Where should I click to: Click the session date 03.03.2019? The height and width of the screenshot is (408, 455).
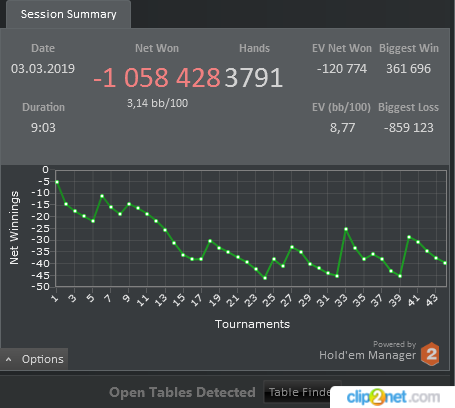tap(43, 69)
